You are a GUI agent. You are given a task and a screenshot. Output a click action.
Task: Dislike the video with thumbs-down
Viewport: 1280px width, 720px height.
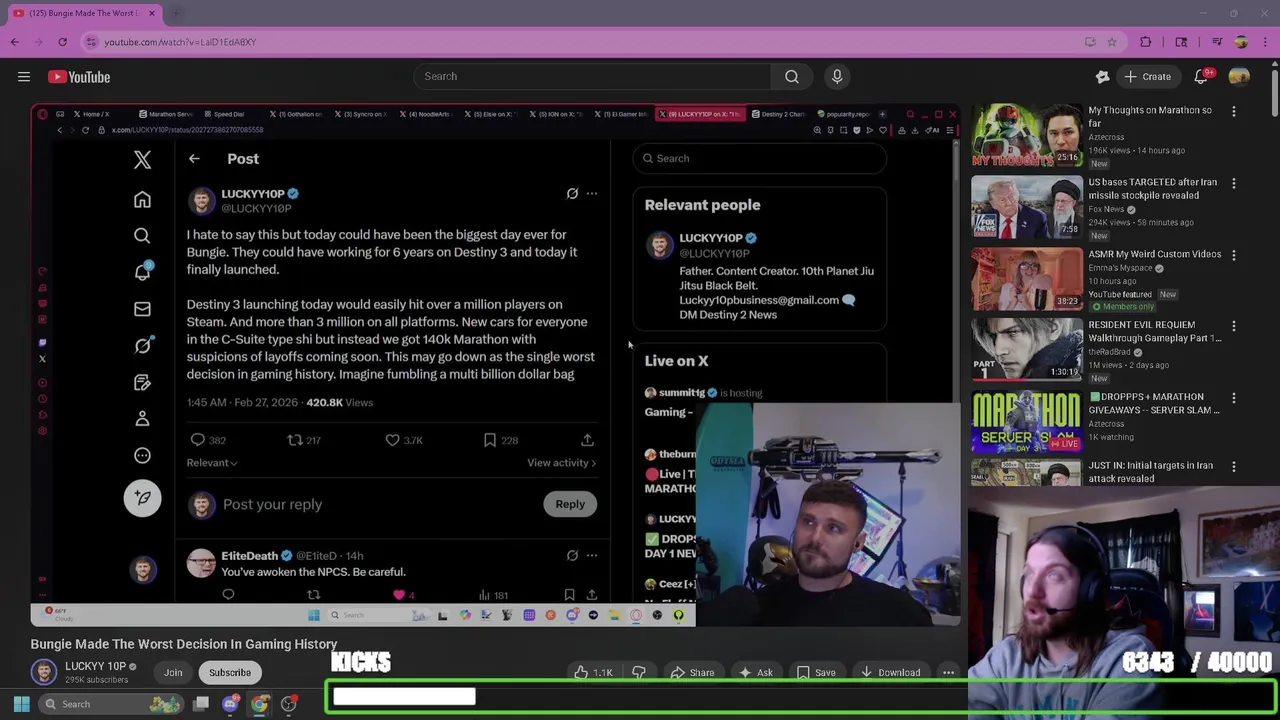tap(638, 673)
